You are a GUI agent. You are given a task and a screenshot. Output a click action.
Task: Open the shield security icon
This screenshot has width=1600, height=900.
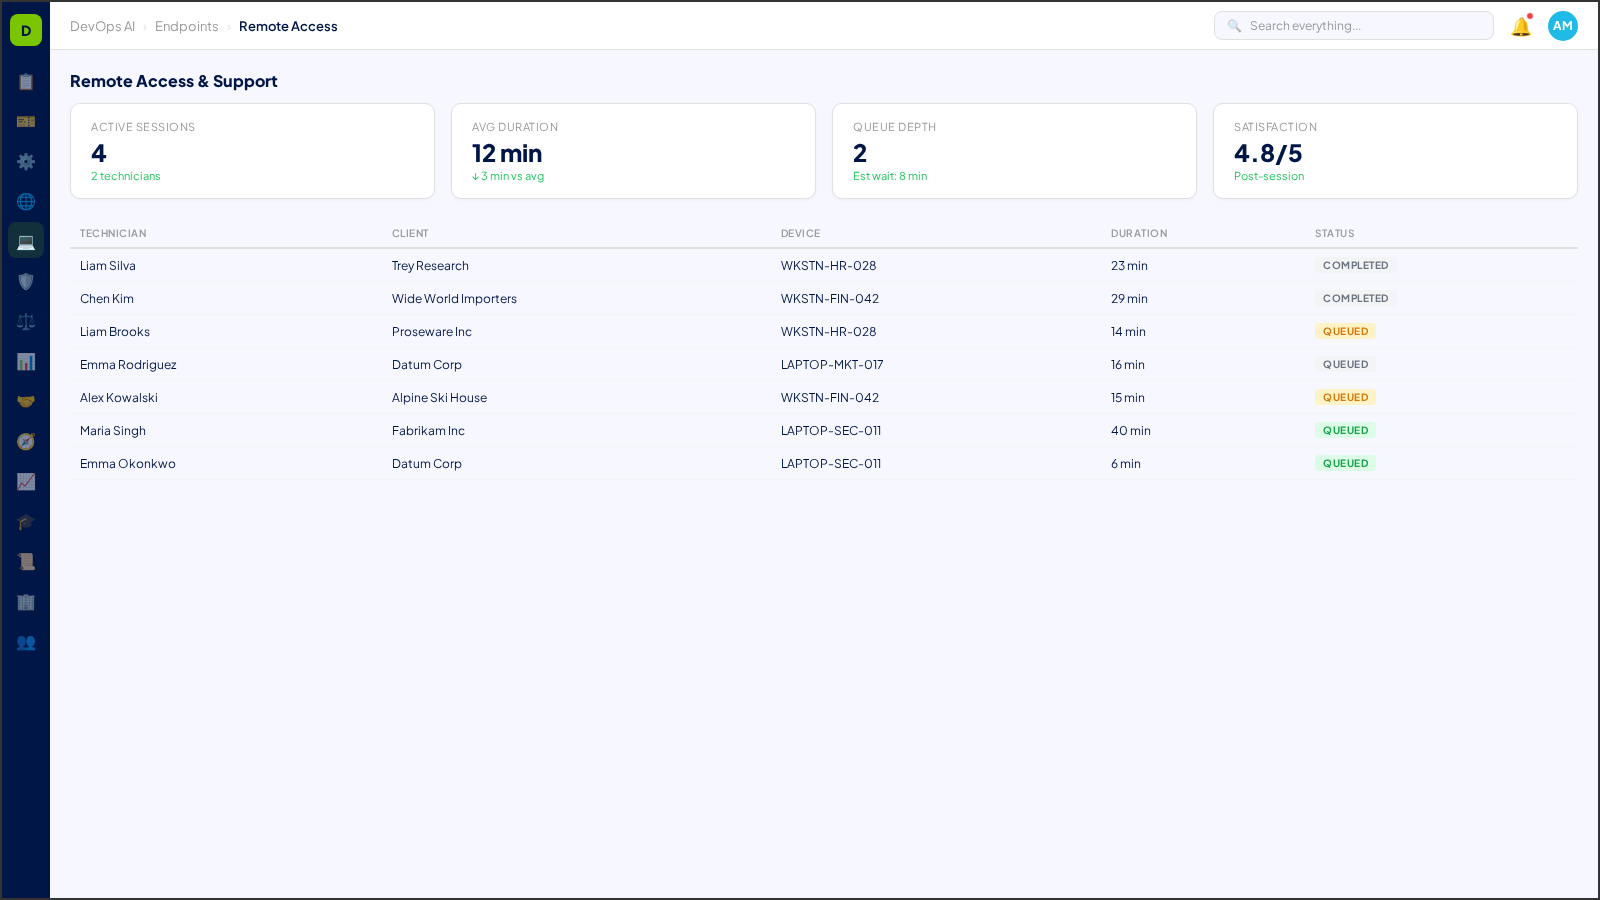coord(26,281)
